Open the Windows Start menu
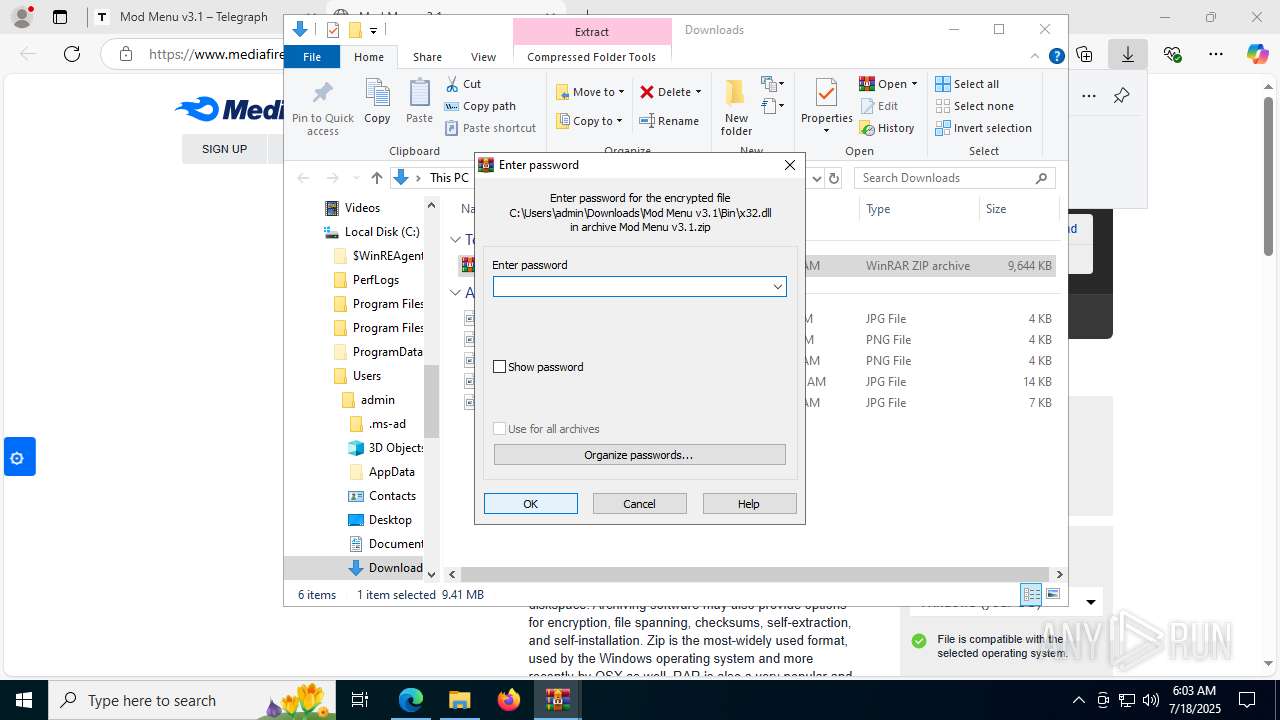This screenshot has width=1280, height=720. (x=24, y=700)
